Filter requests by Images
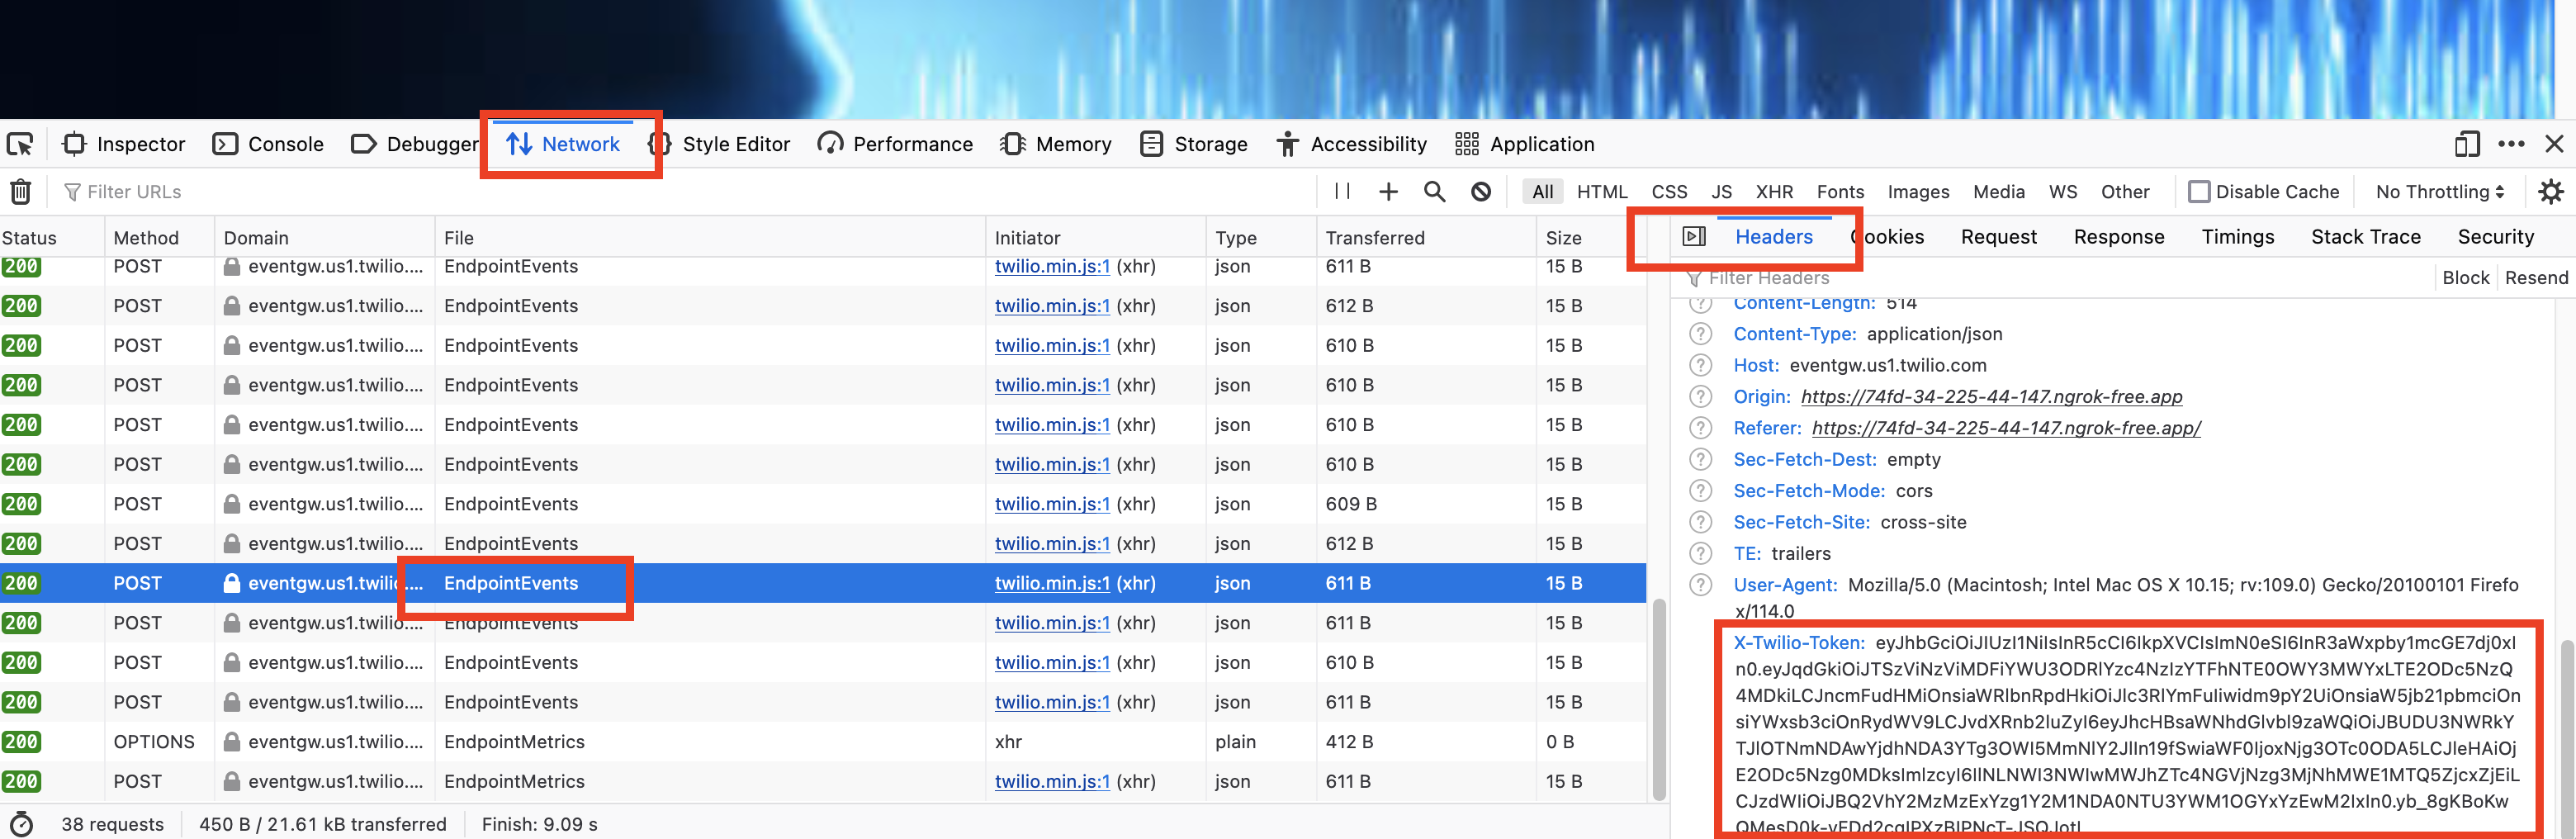Image resolution: width=2576 pixels, height=839 pixels. pyautogui.click(x=1918, y=192)
